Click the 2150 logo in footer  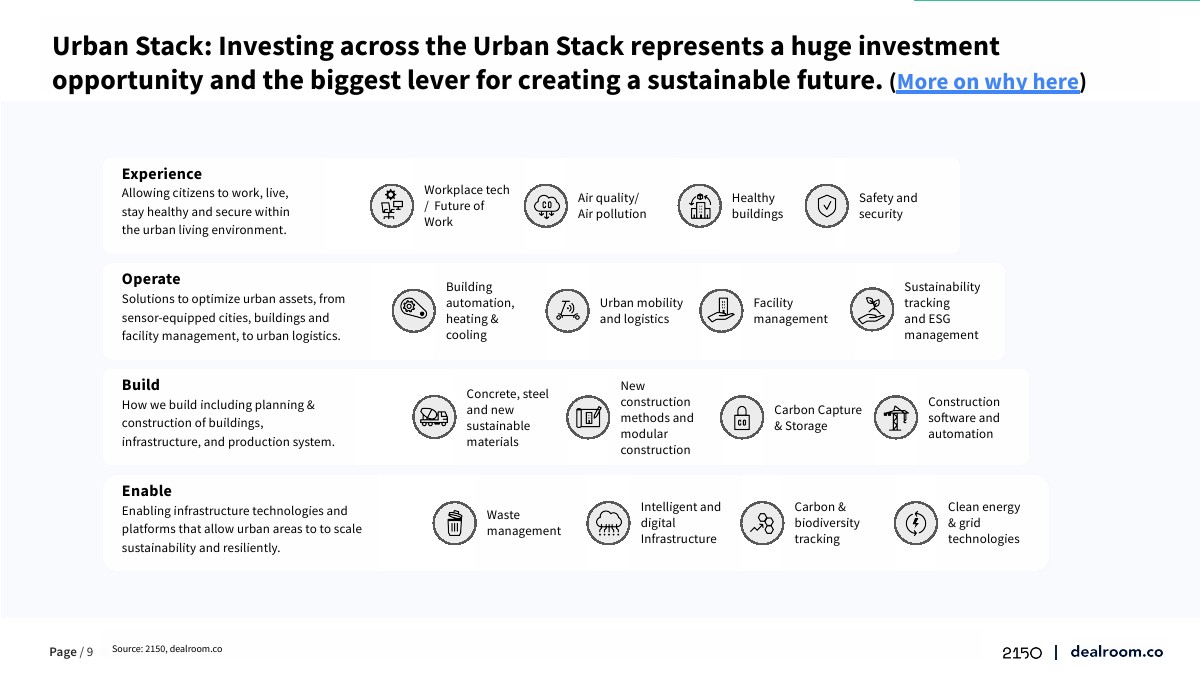click(1022, 653)
